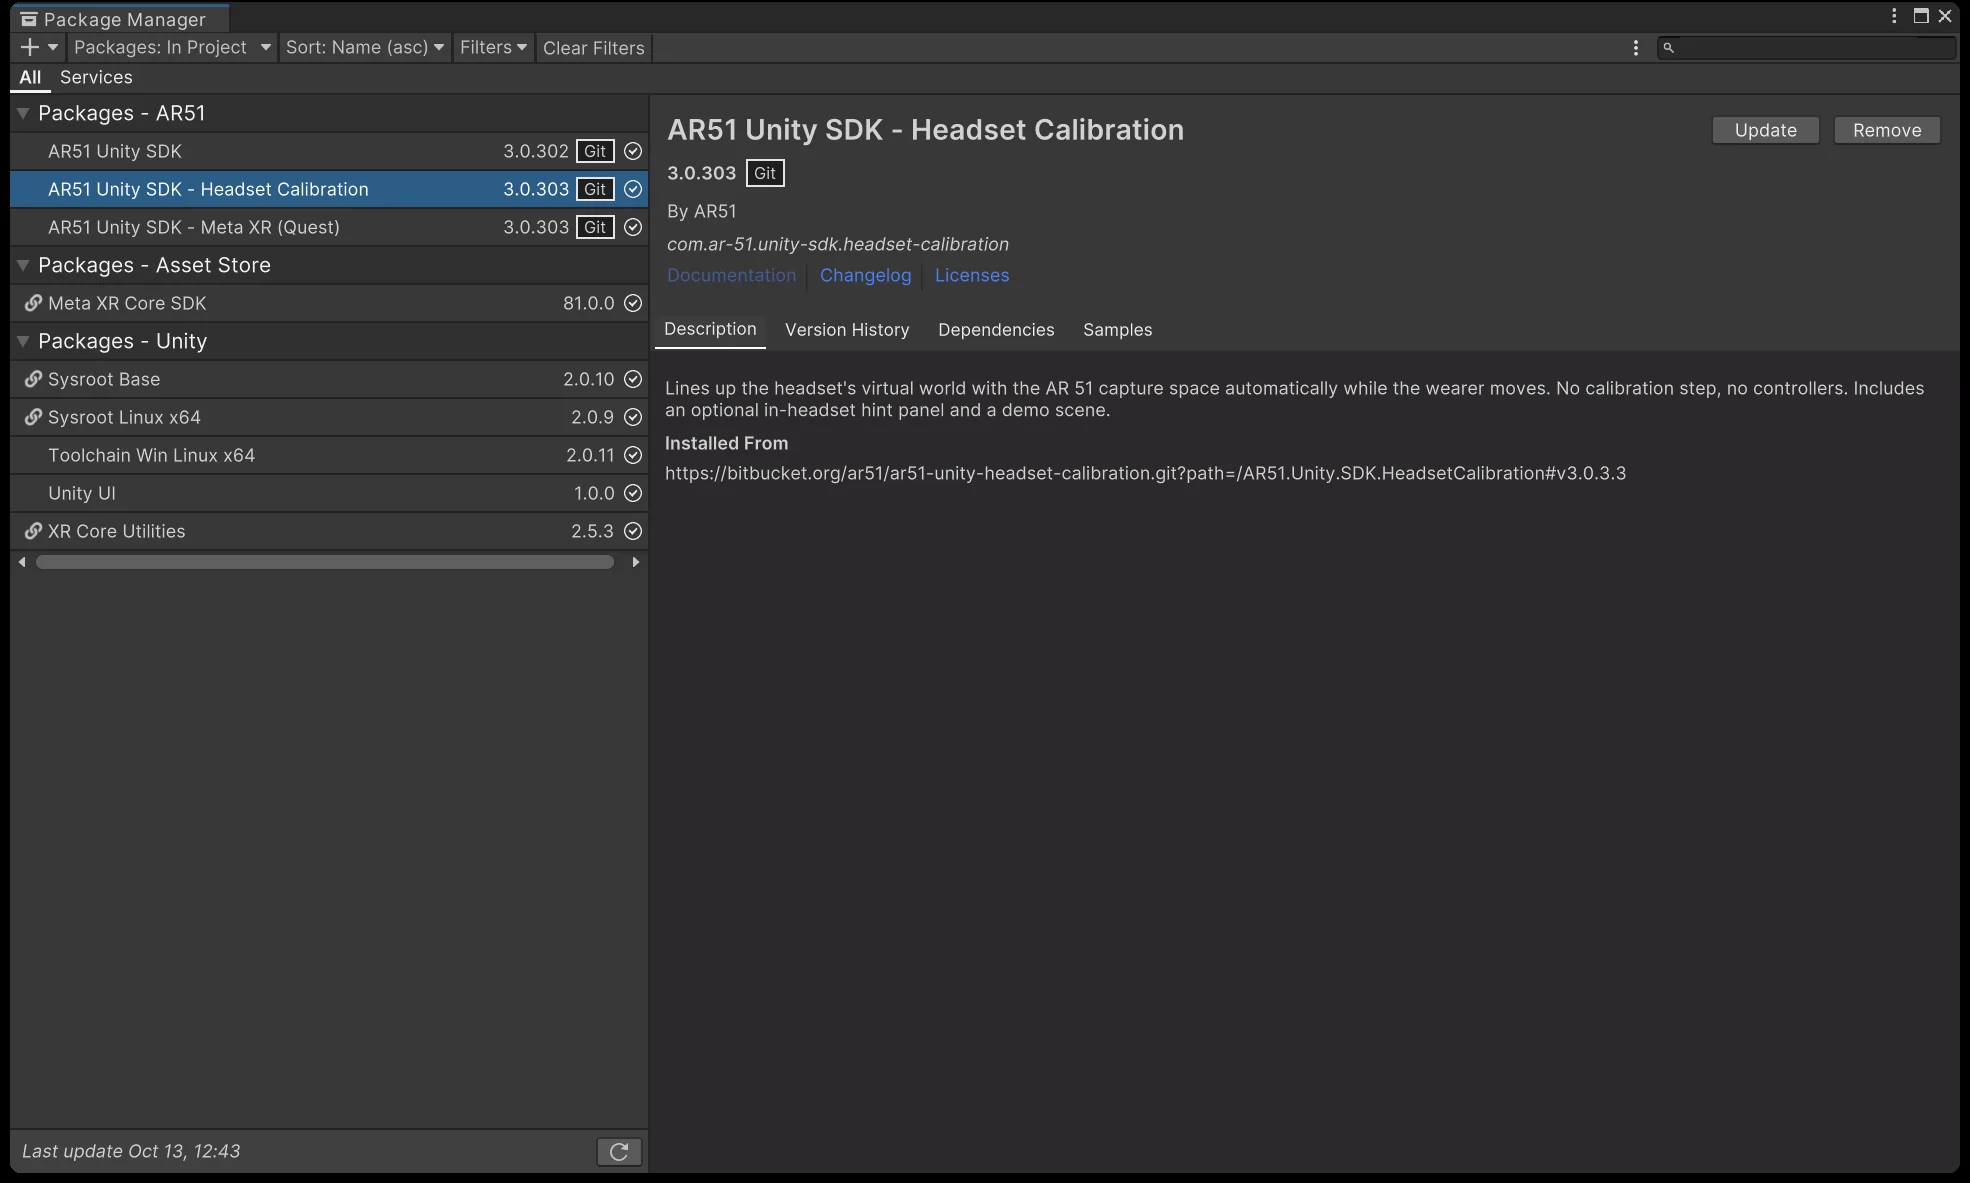Screen dimensions: 1970x1183
Task: Open the Licenses link
Action: 972,275
